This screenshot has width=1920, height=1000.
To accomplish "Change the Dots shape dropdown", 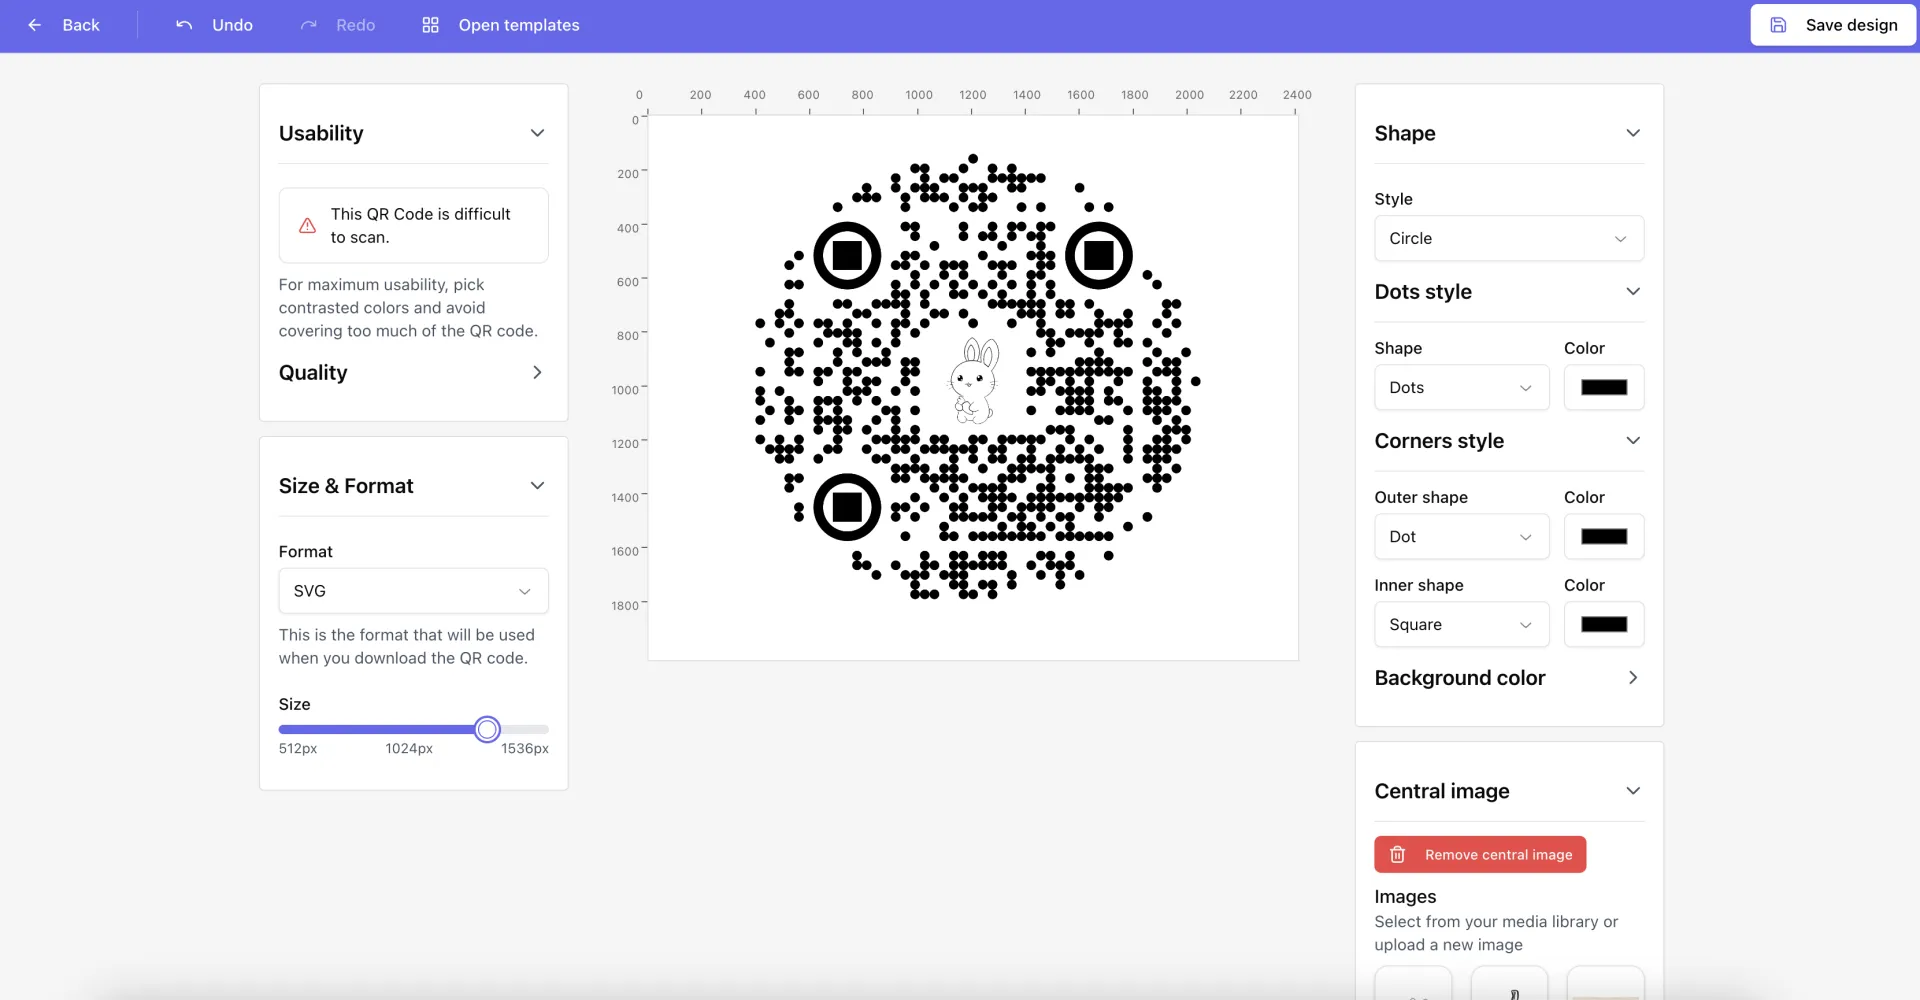I will (x=1461, y=388).
